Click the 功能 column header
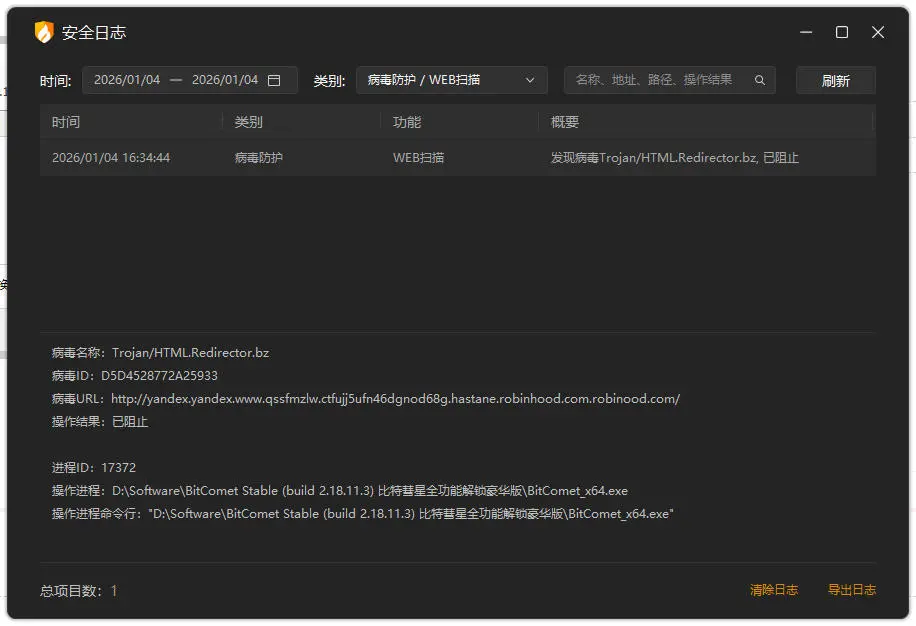 (x=407, y=122)
